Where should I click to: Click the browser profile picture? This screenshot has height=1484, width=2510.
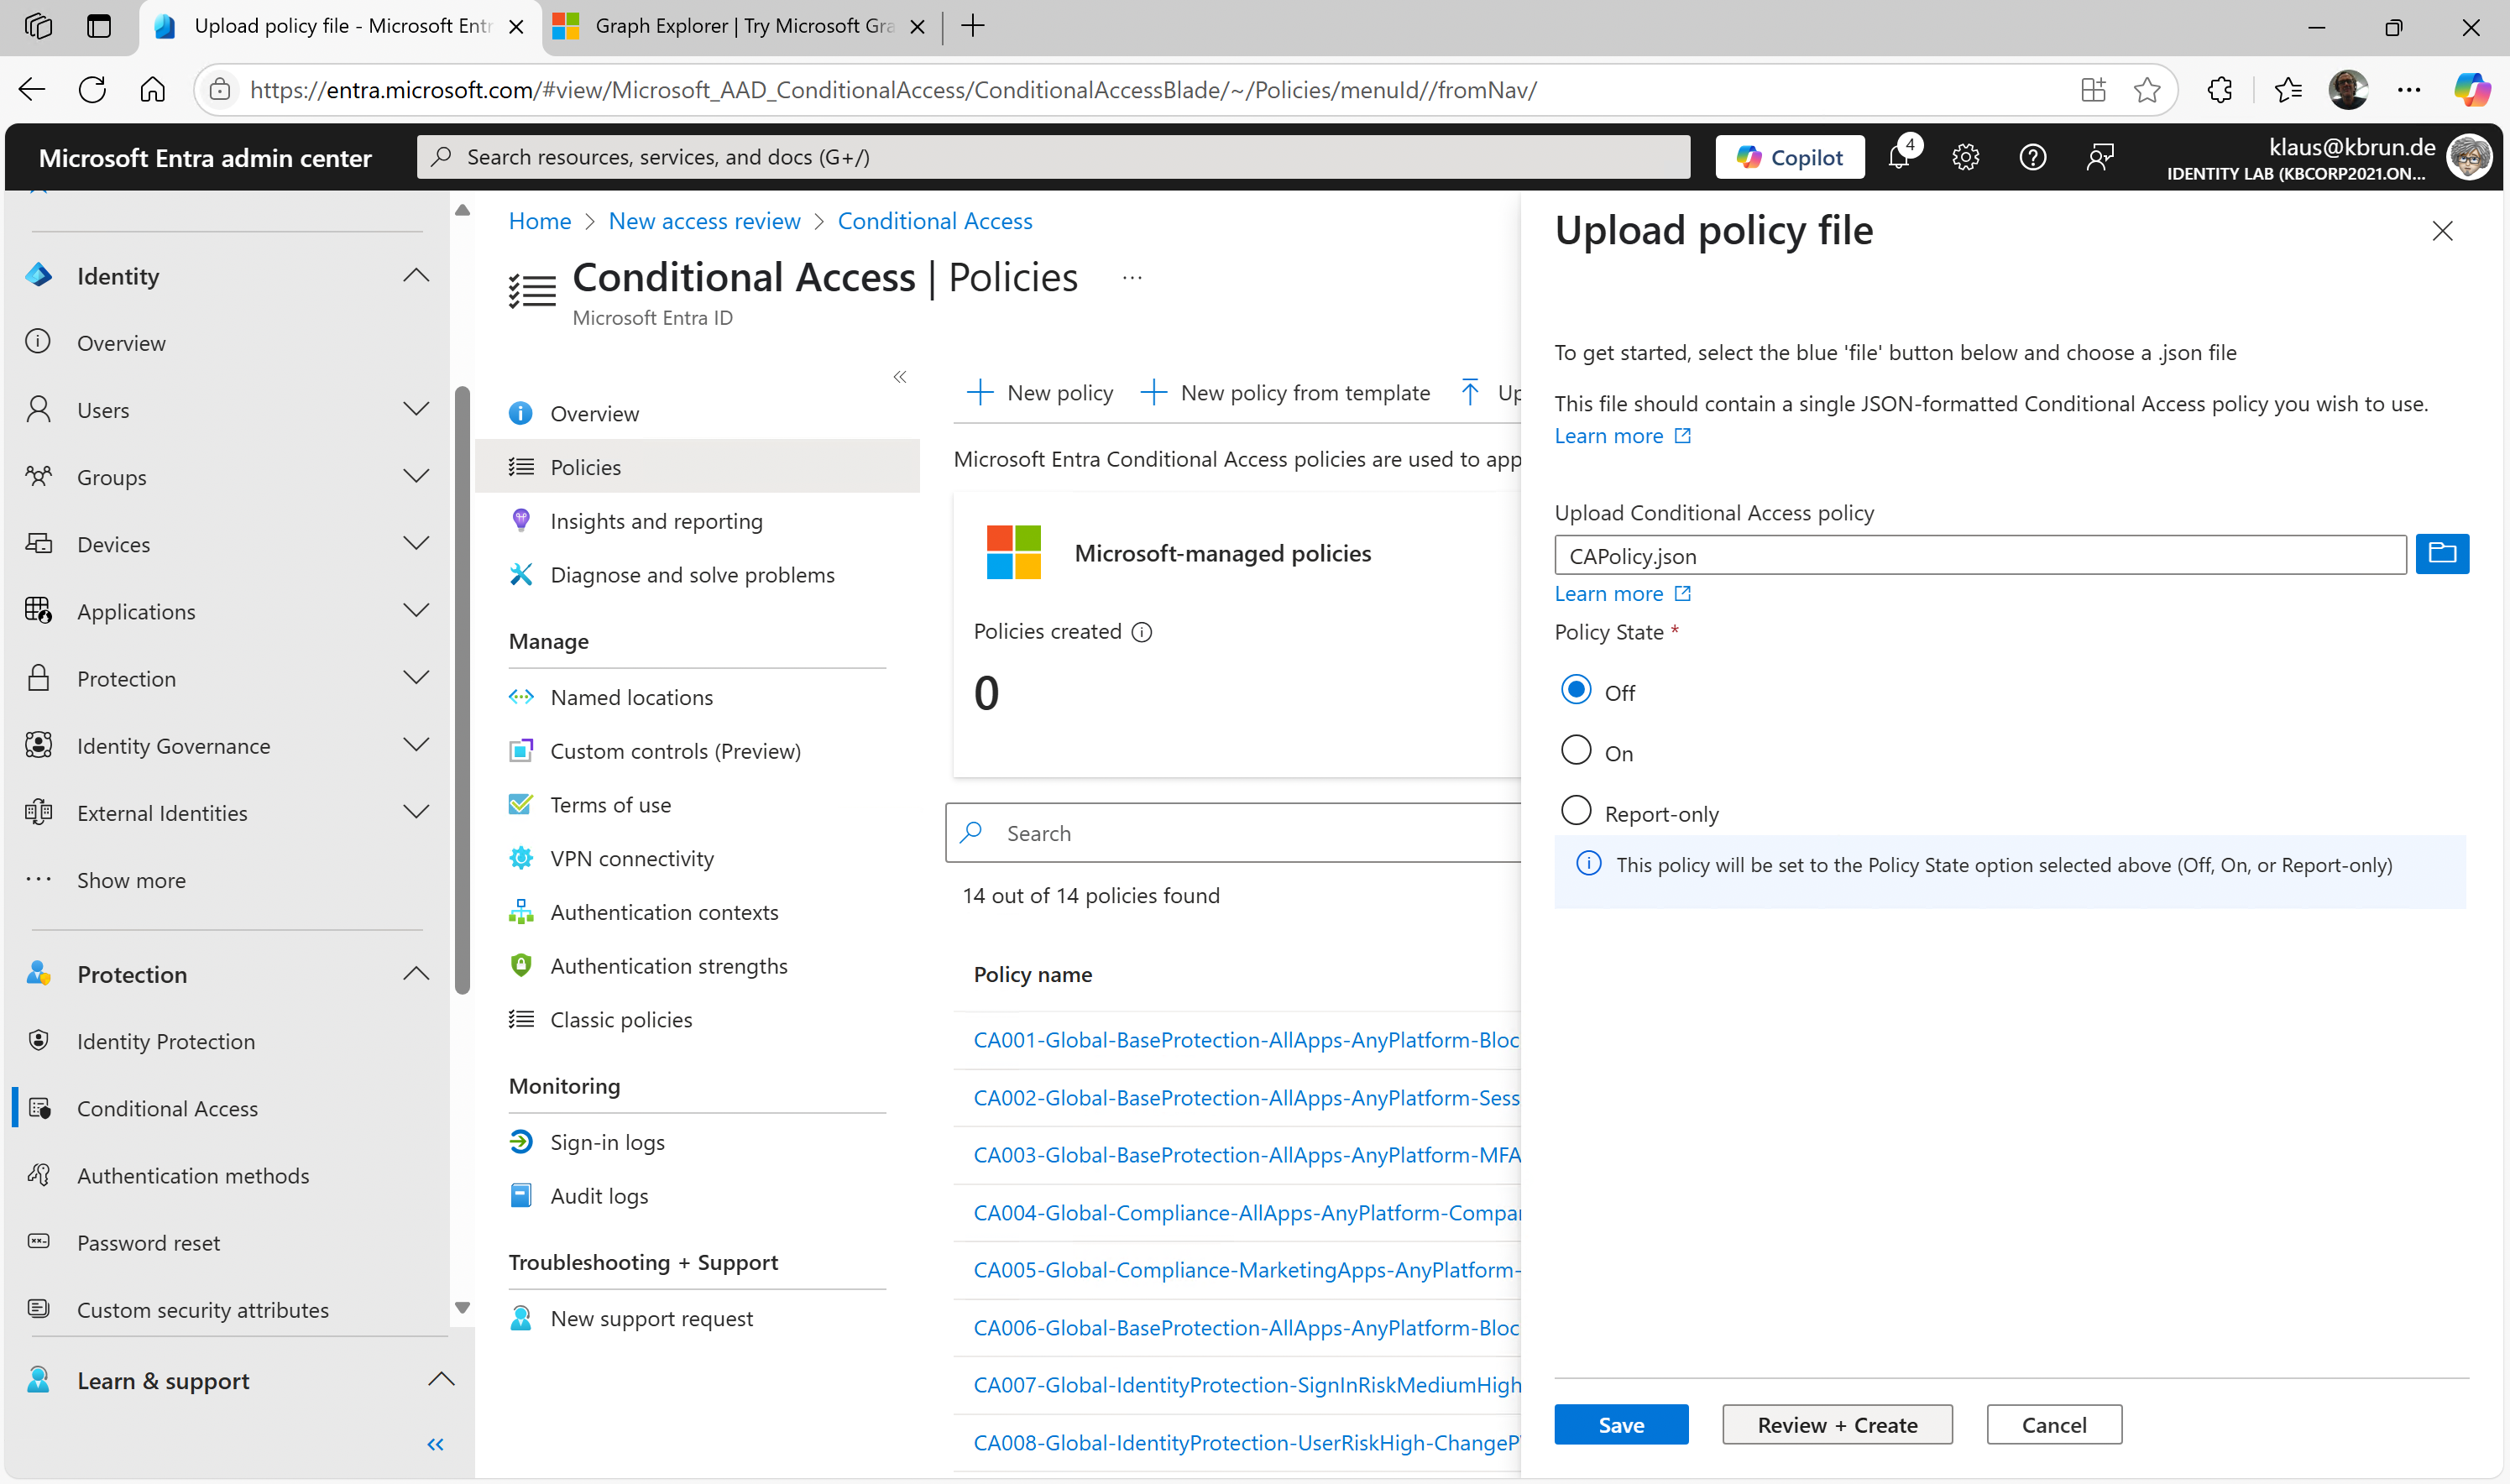coord(2348,90)
